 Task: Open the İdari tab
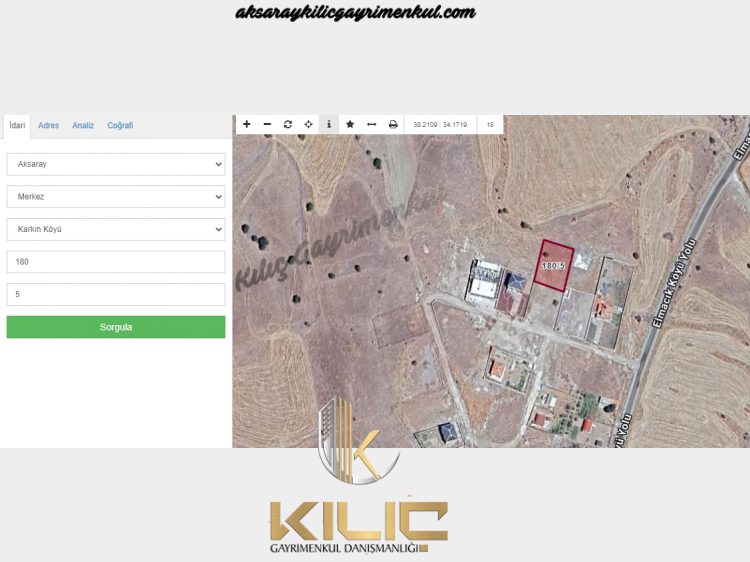[x=17, y=125]
